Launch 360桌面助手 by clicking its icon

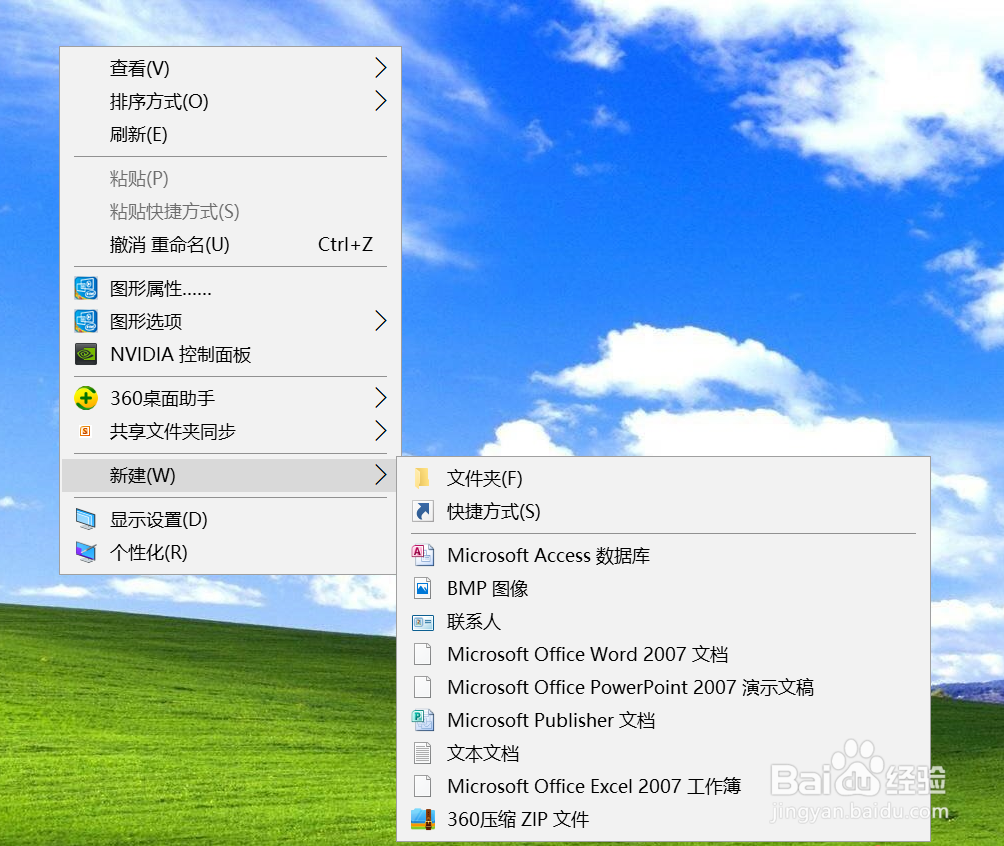click(x=86, y=397)
